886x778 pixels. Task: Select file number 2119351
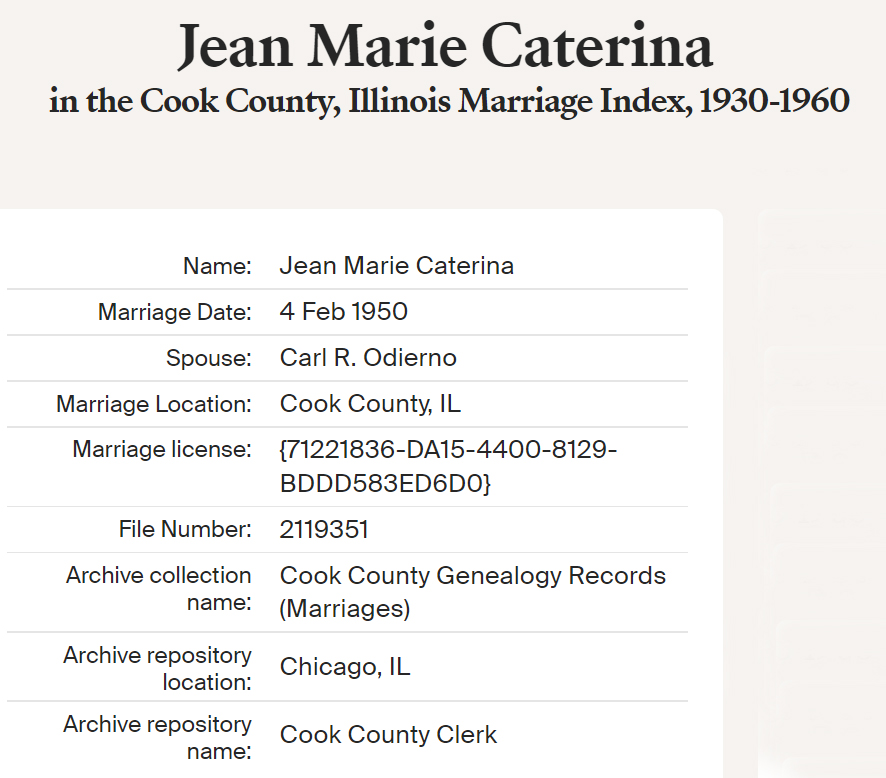324,529
